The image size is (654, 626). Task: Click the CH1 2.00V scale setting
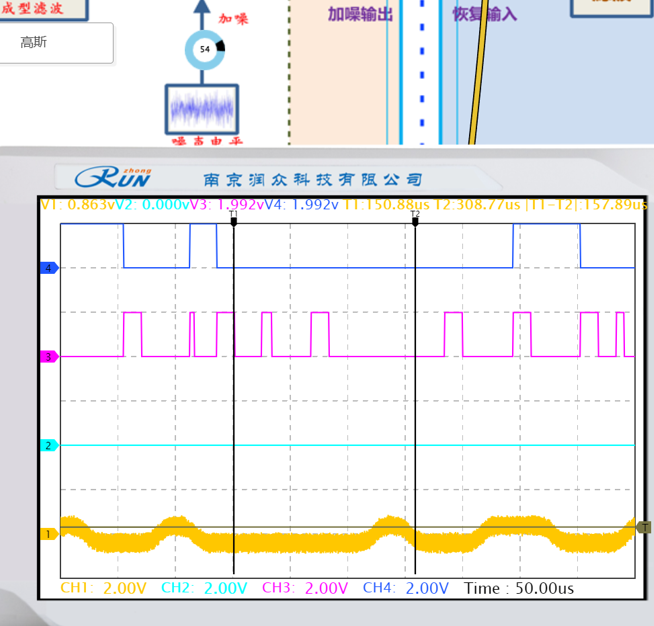pyautogui.click(x=102, y=588)
